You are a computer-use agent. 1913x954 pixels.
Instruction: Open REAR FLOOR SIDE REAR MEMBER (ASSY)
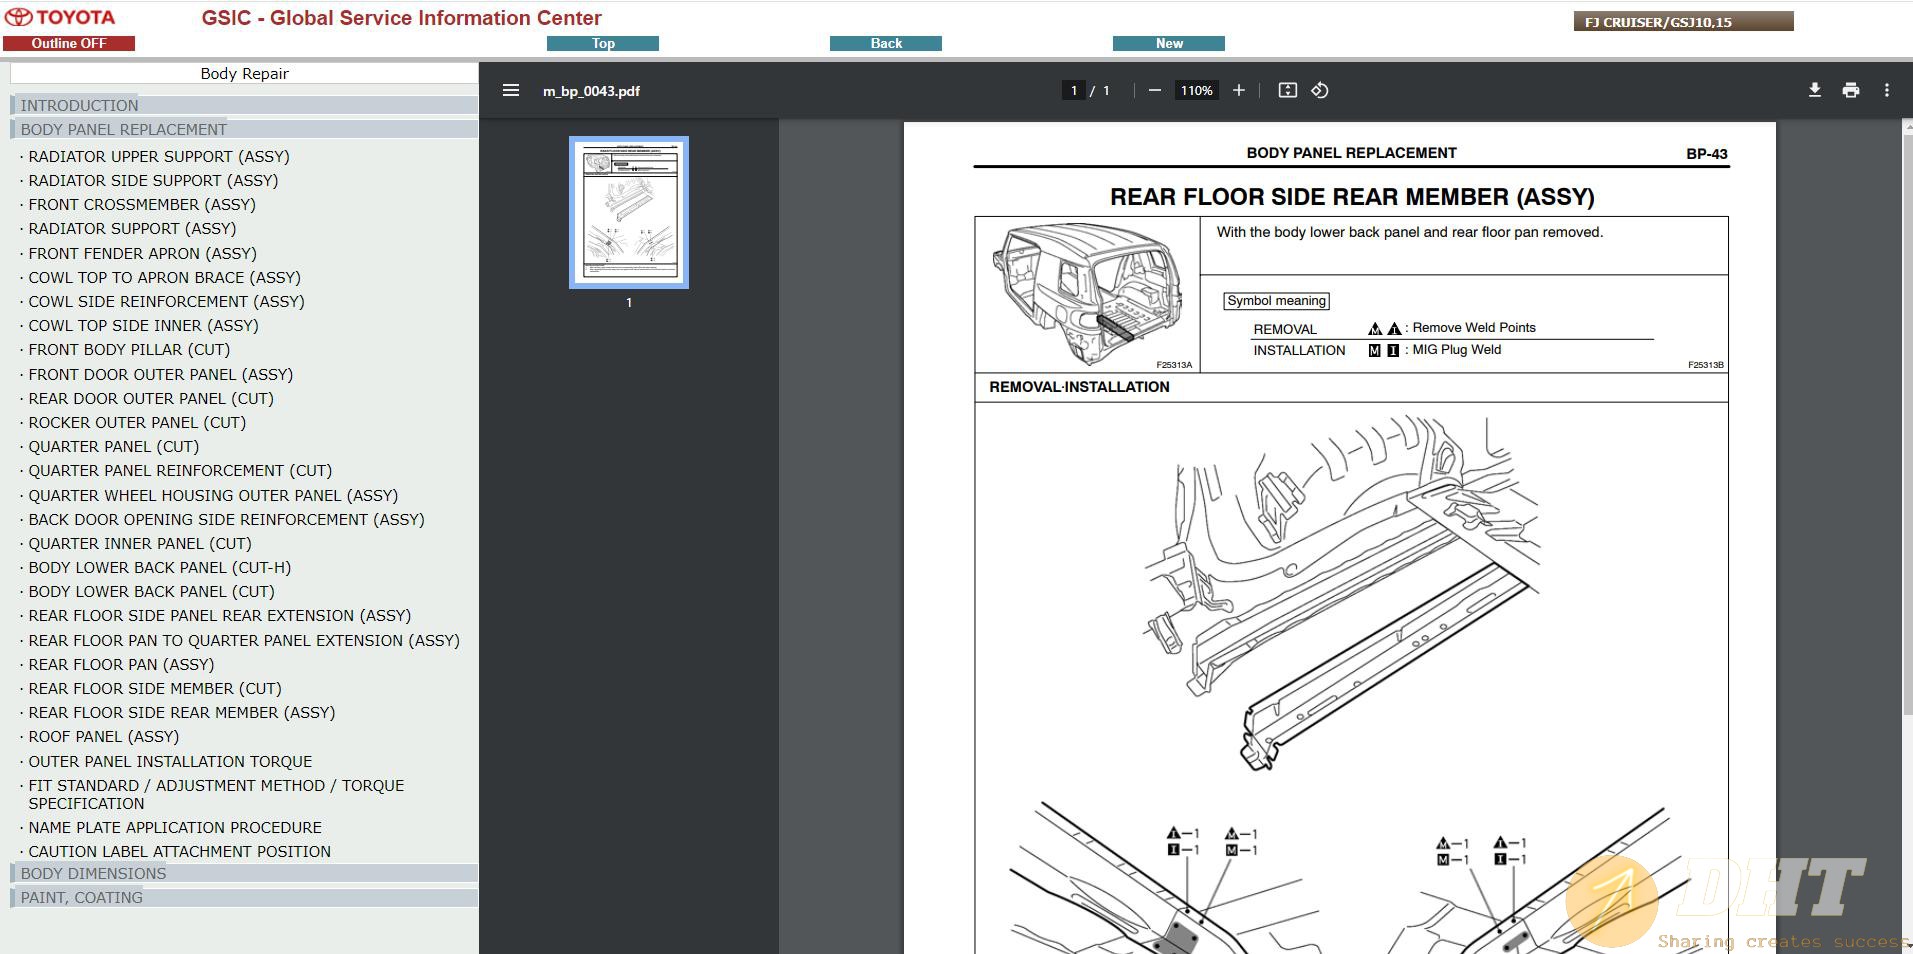[x=182, y=712]
